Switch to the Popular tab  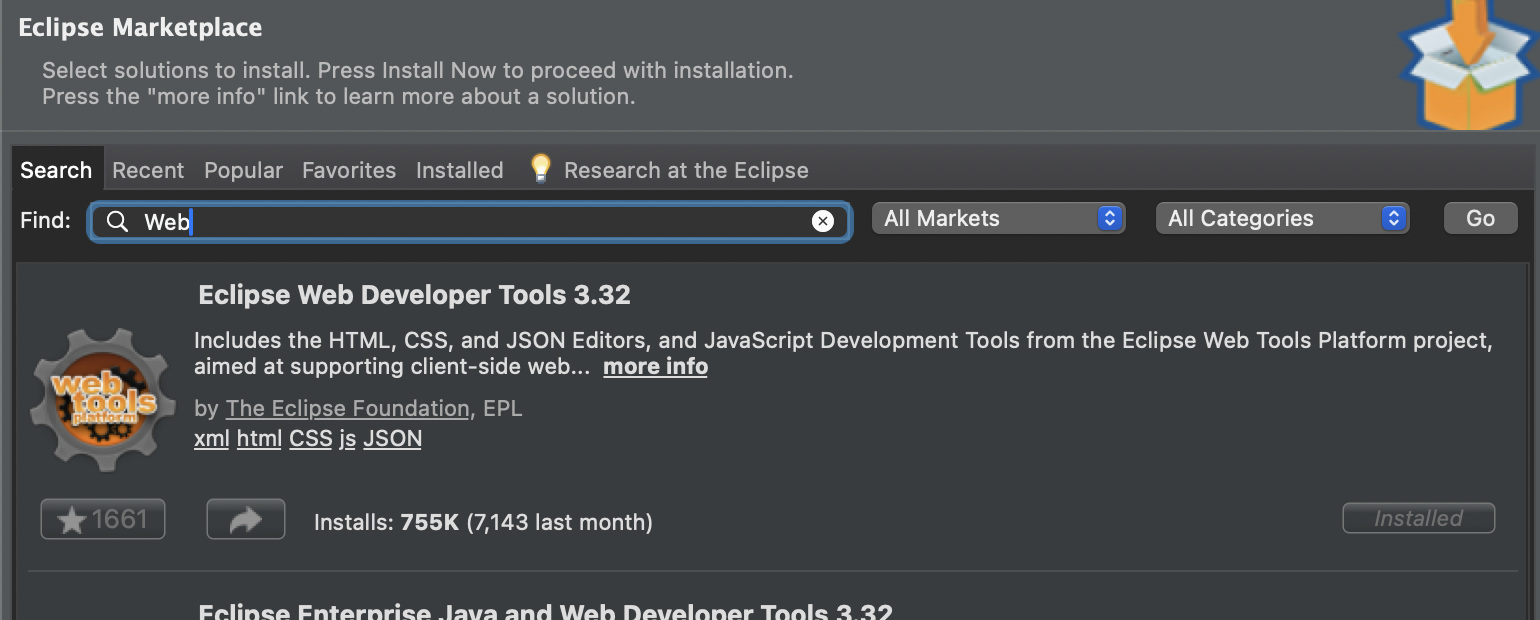(x=243, y=170)
